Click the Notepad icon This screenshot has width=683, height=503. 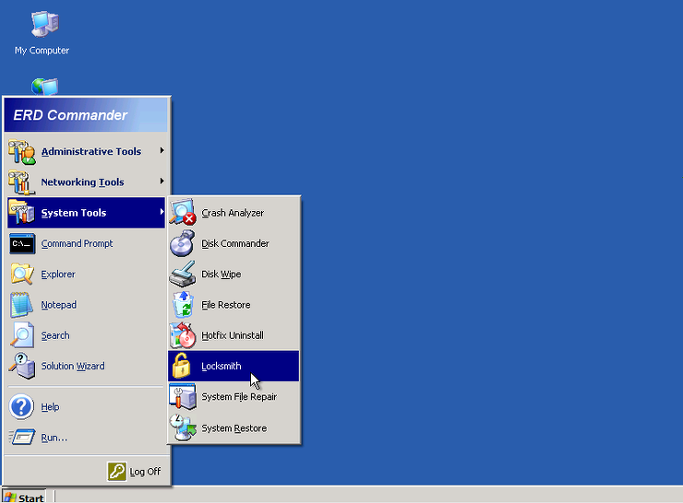pyautogui.click(x=21, y=304)
